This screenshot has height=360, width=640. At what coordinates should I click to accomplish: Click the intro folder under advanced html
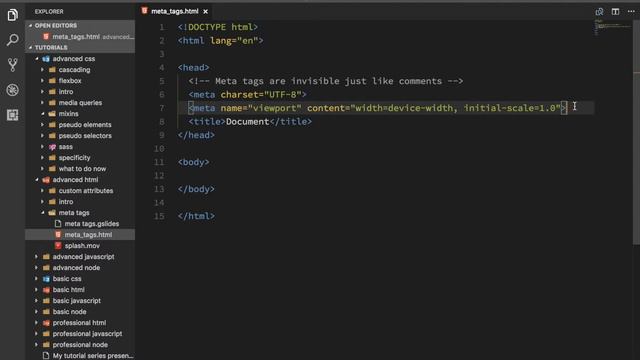66,202
